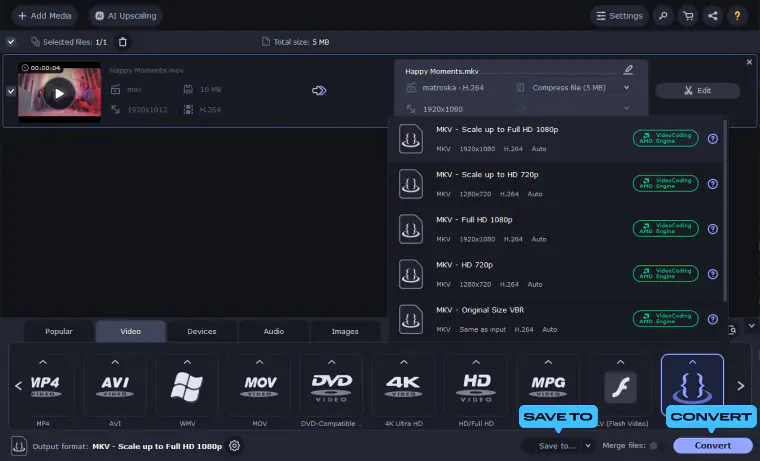Image resolution: width=760 pixels, height=461 pixels.
Task: Expand MPG presets with its up arrow
Action: click(x=548, y=362)
